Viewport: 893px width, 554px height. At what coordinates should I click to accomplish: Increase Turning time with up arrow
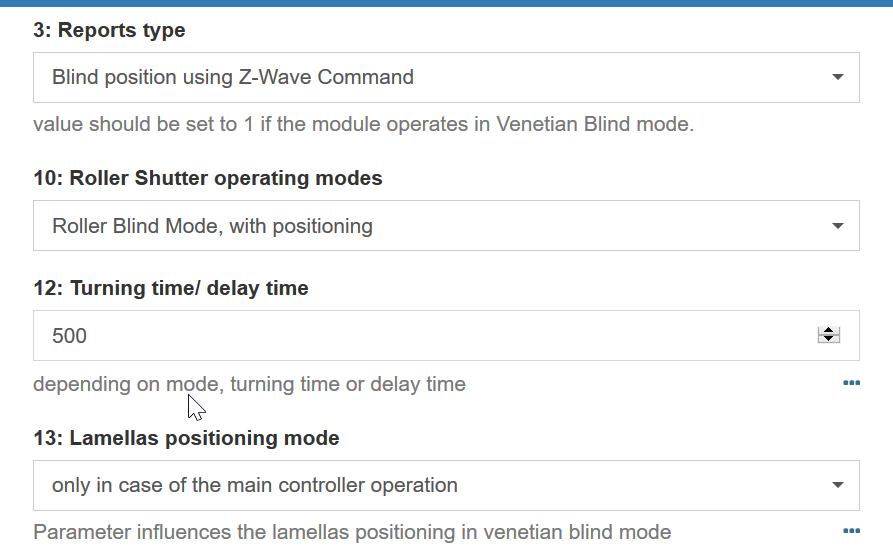[x=828, y=331]
